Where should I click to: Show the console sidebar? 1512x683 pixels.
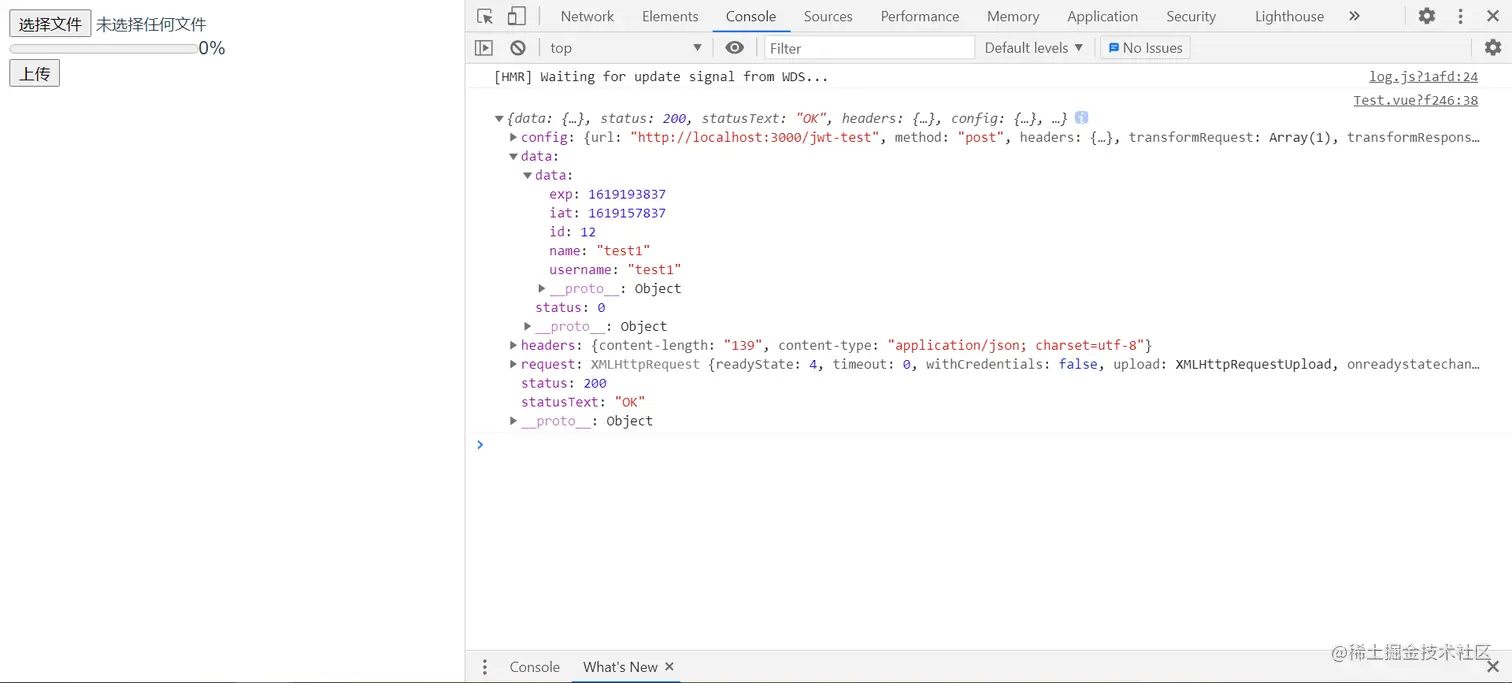484,48
